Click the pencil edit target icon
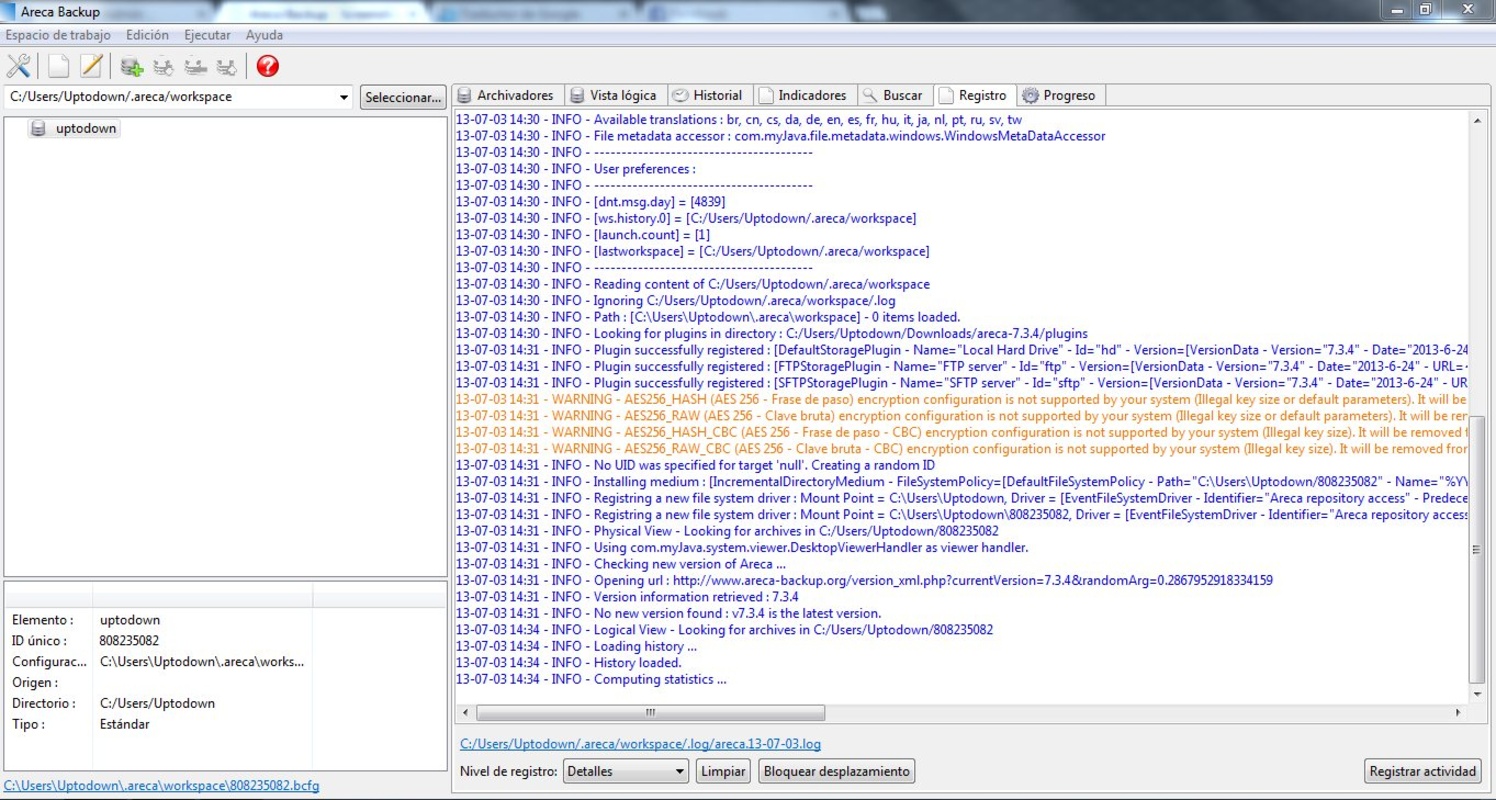The height and width of the screenshot is (800, 1496). pyautogui.click(x=91, y=67)
